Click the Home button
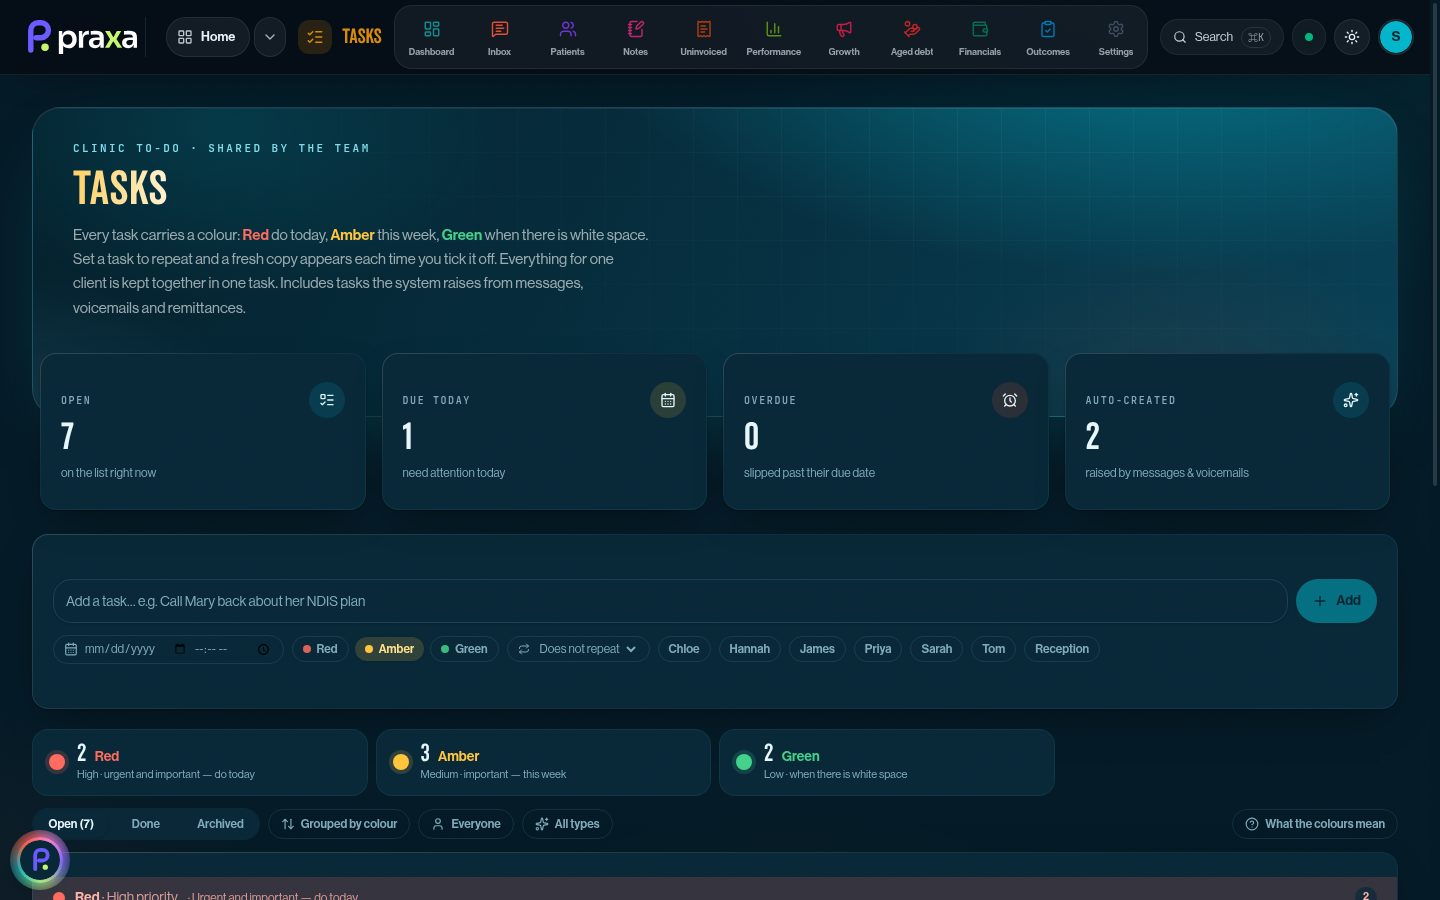This screenshot has height=900, width=1440. pos(207,37)
